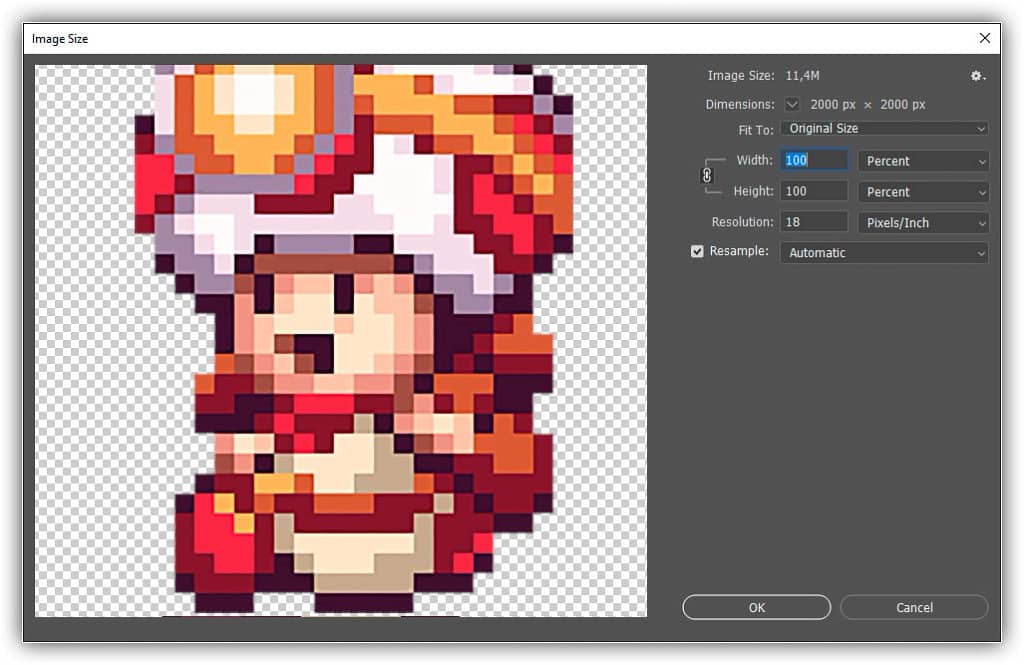Close the Image Size dialog

985,38
